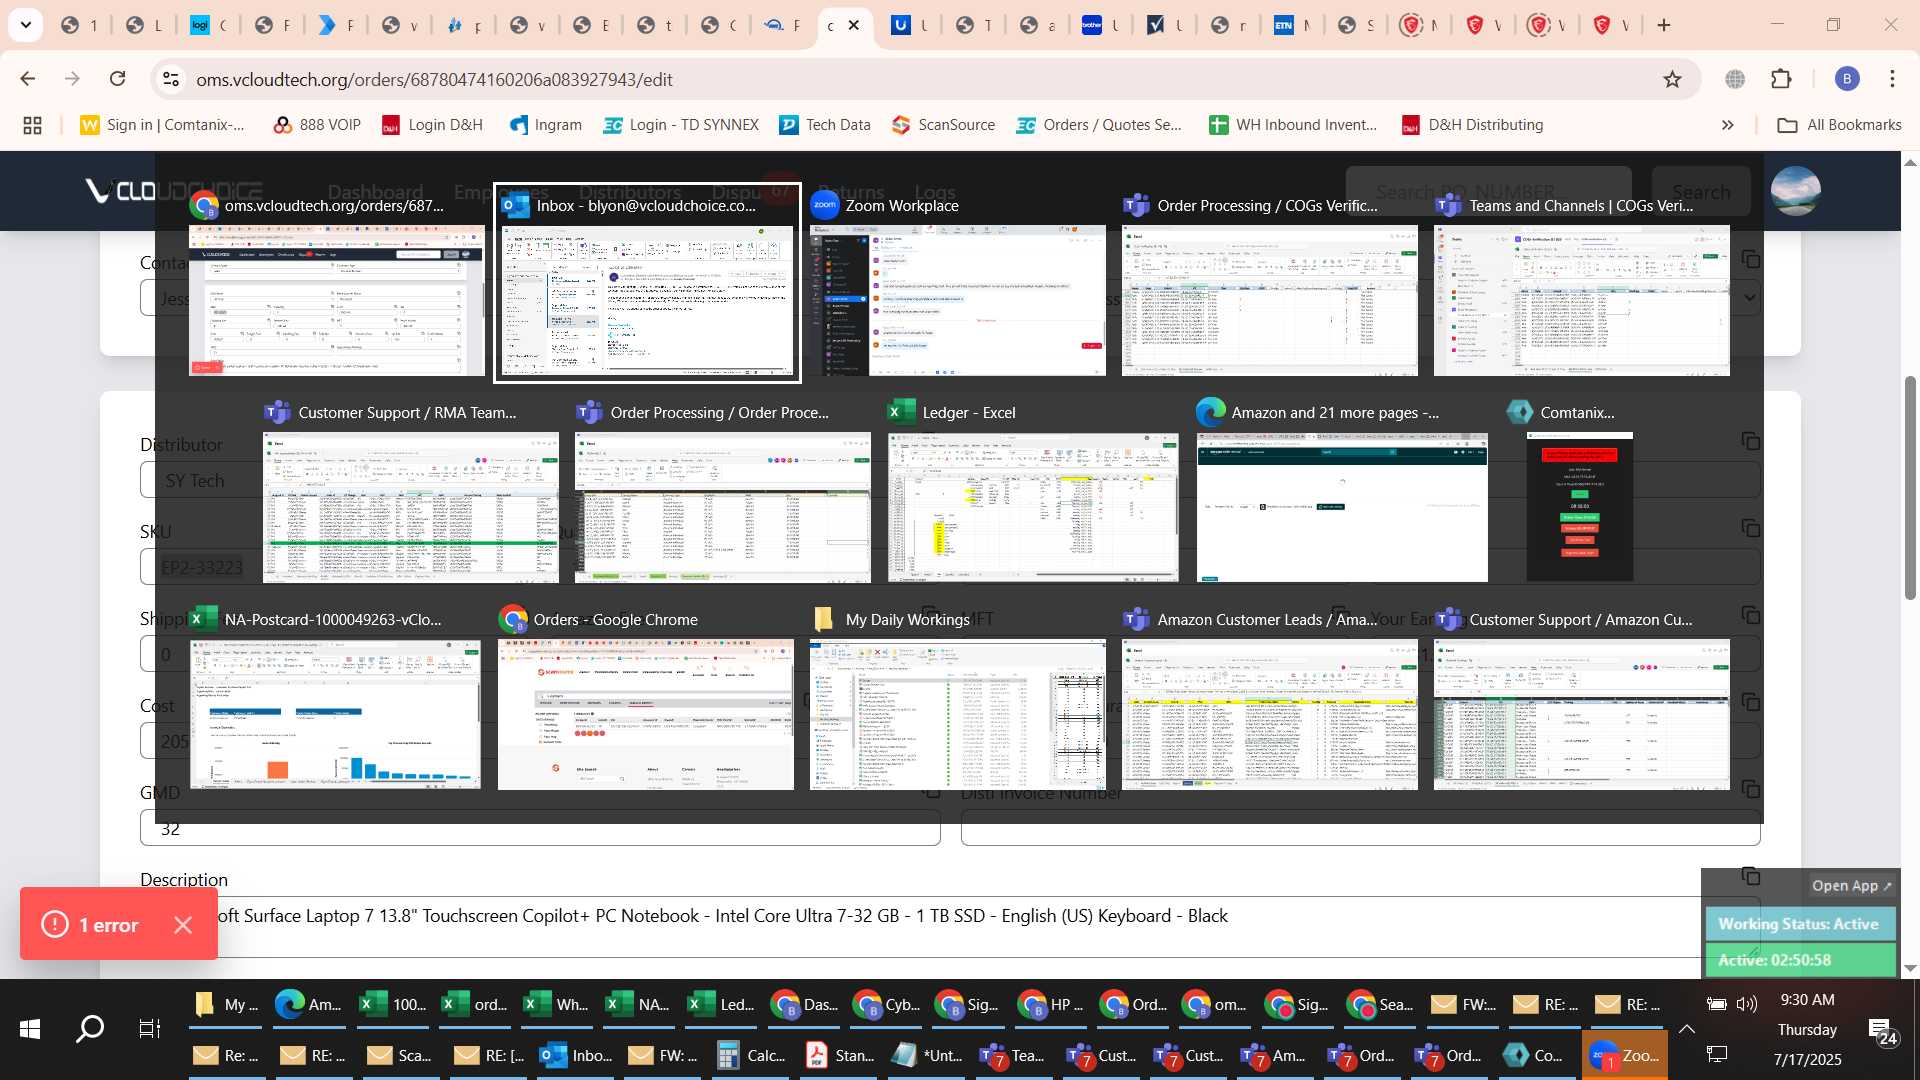Open Outlook Inbox taskbar button
The width and height of the screenshot is (1920, 1080).
click(577, 1056)
